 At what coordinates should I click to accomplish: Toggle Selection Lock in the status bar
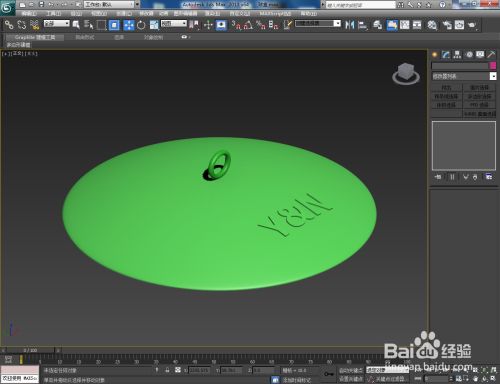(x=167, y=370)
